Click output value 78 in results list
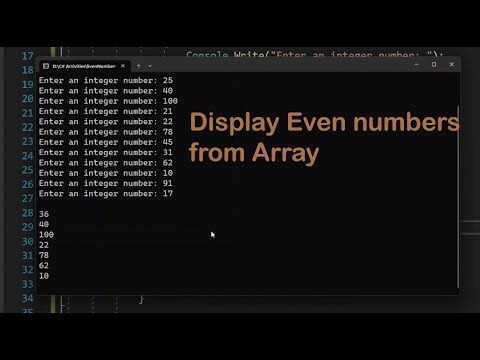The width and height of the screenshot is (480, 360). click(44, 256)
